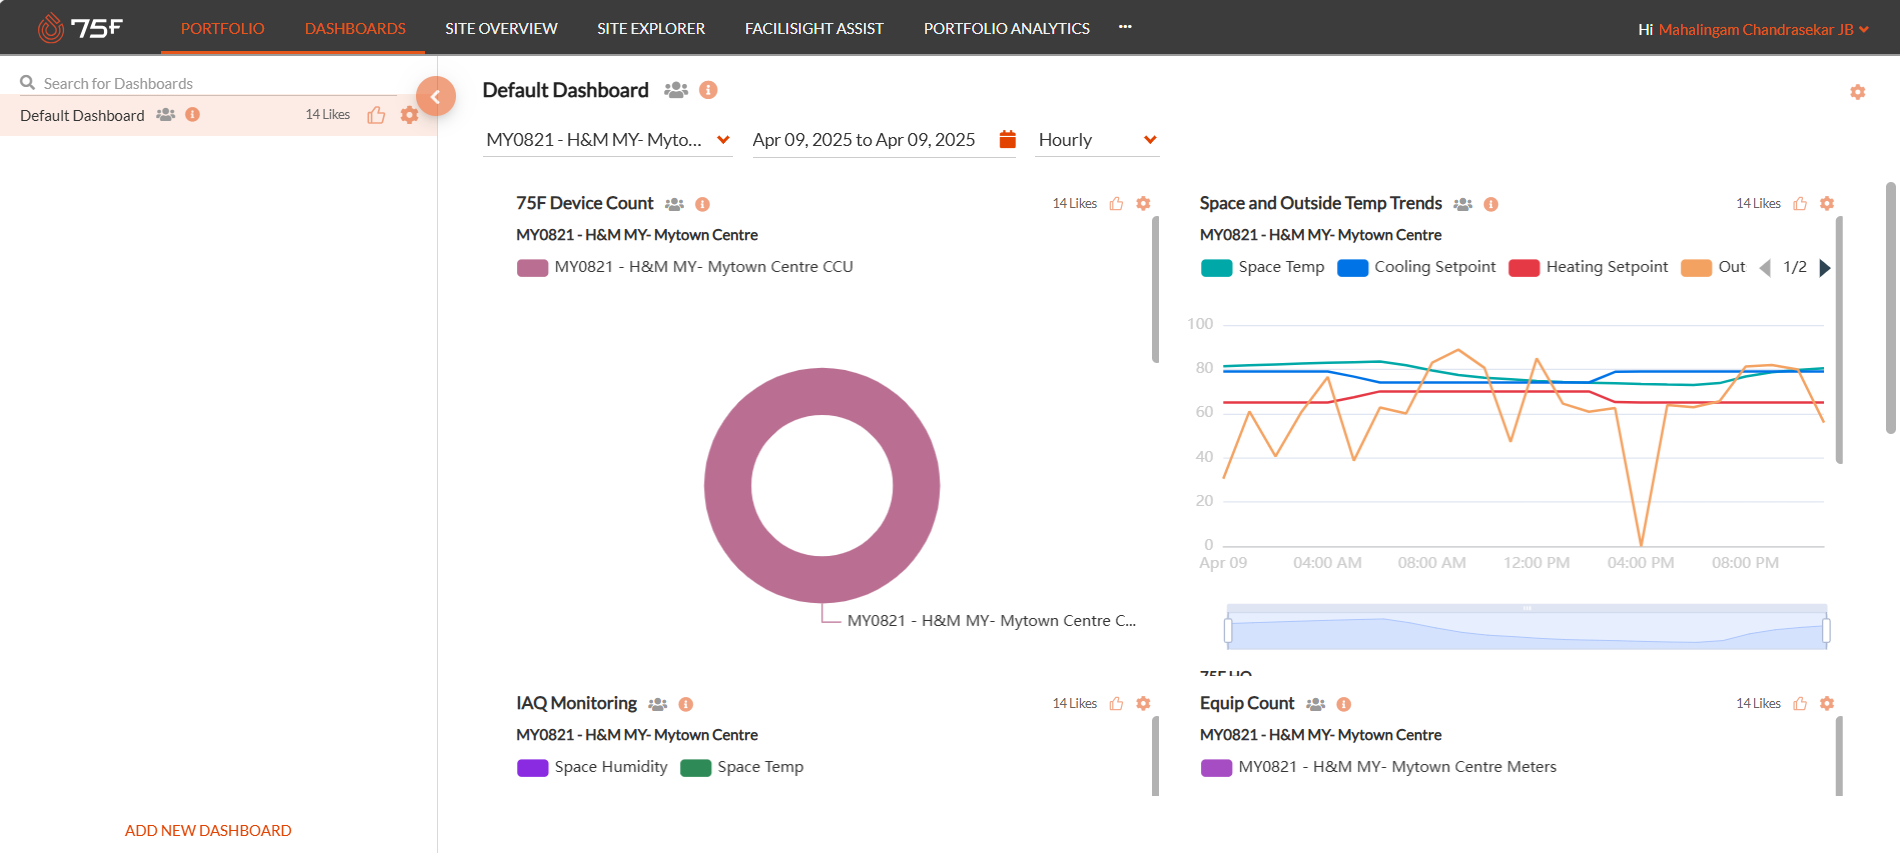Viewport: 1900px width, 853px height.
Task: Toggle the Space Temp legend series in the Space and Outside Temp Trends widget
Action: tap(1262, 267)
